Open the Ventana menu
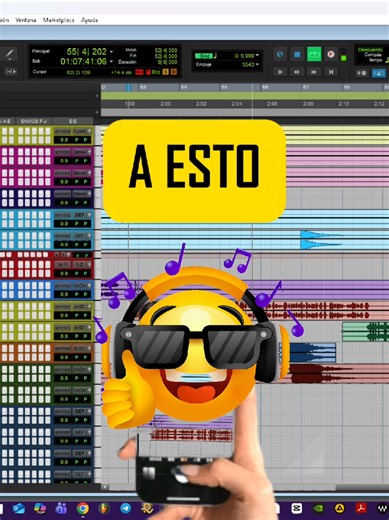This screenshot has height=520, width=389. coord(26,20)
